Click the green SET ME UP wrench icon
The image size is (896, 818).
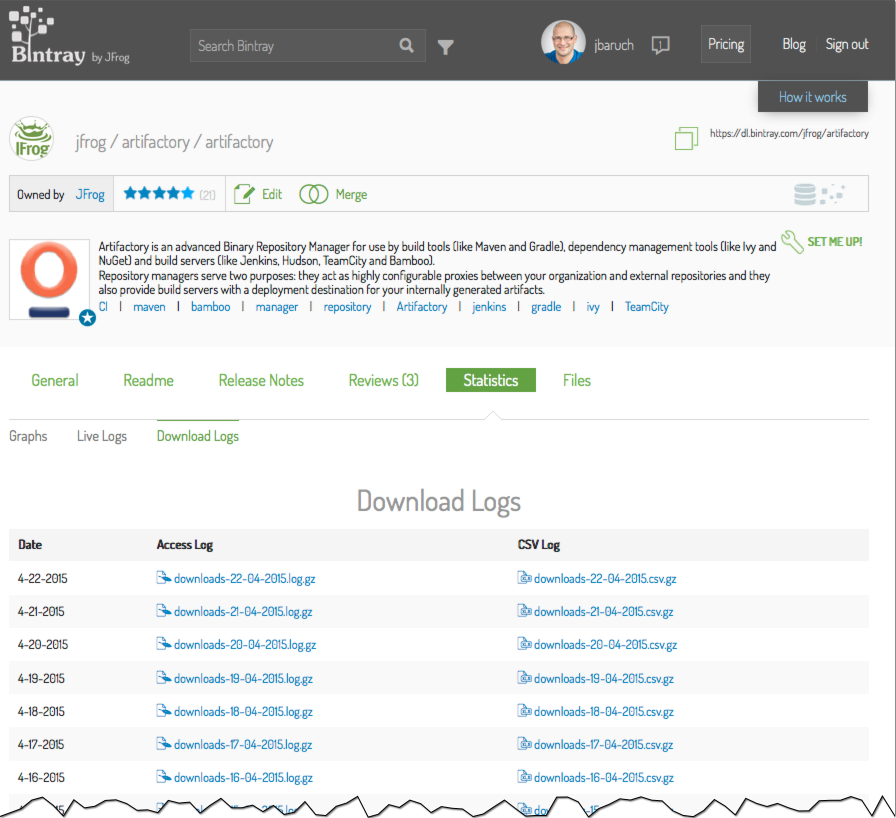tap(791, 241)
